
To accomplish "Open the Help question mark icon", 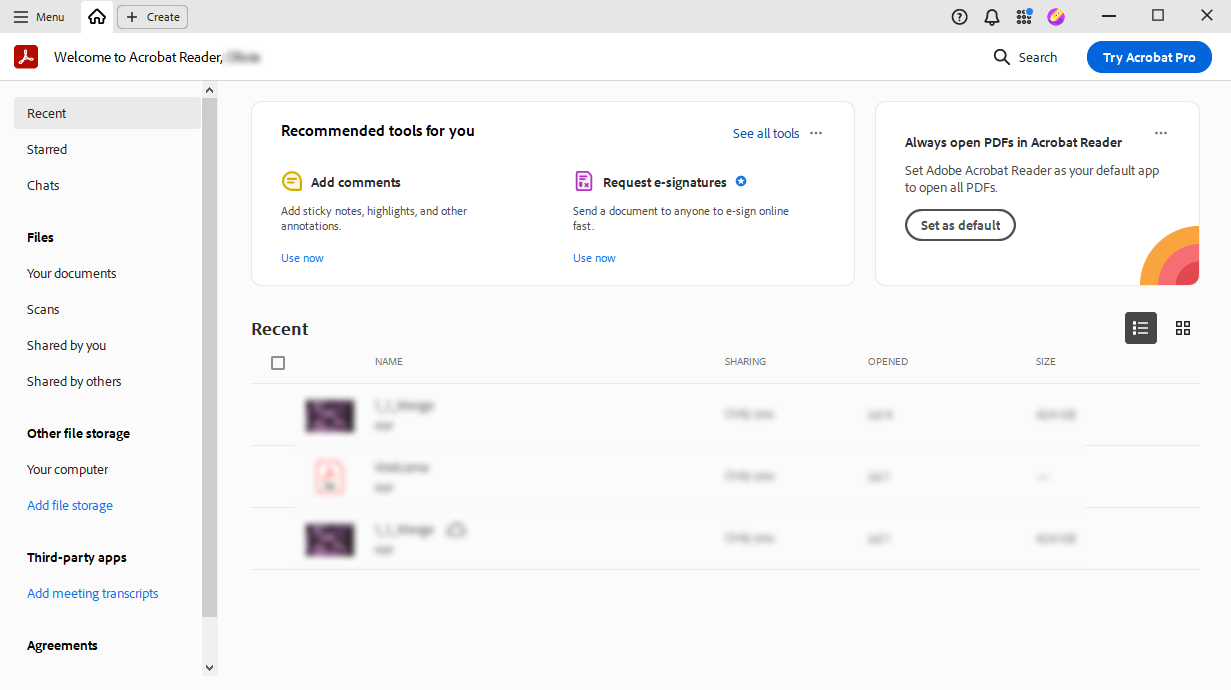I will [x=960, y=17].
